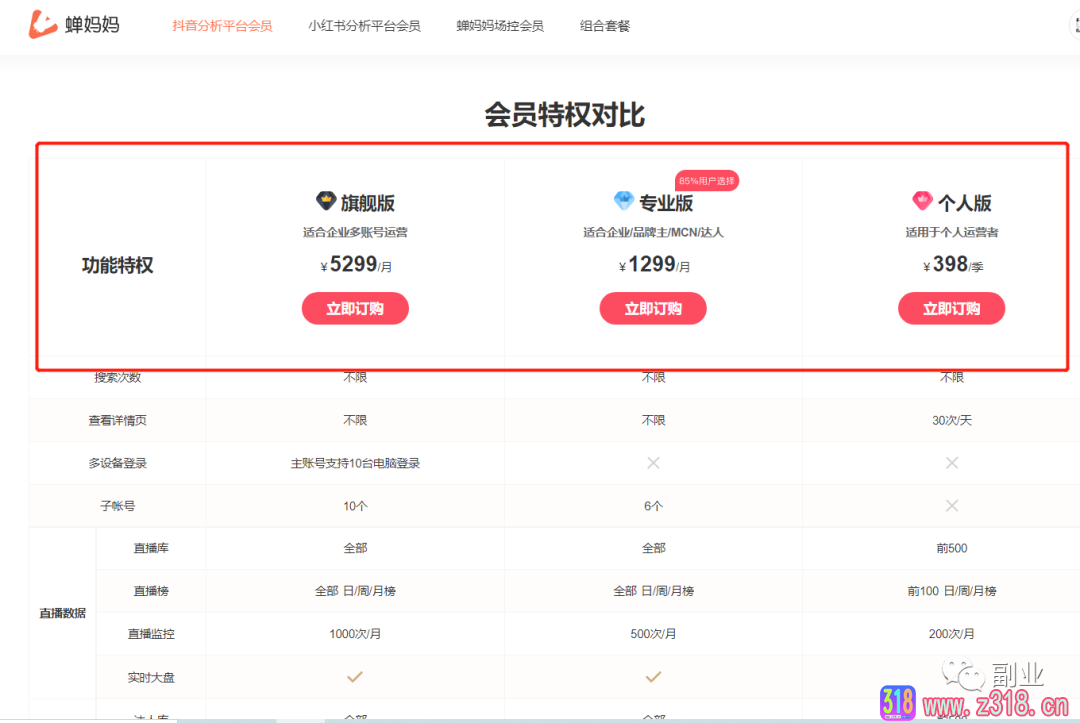Click the 旗舰版 实时大盘 checkmark icon
Image resolution: width=1080 pixels, height=723 pixels.
tap(355, 677)
